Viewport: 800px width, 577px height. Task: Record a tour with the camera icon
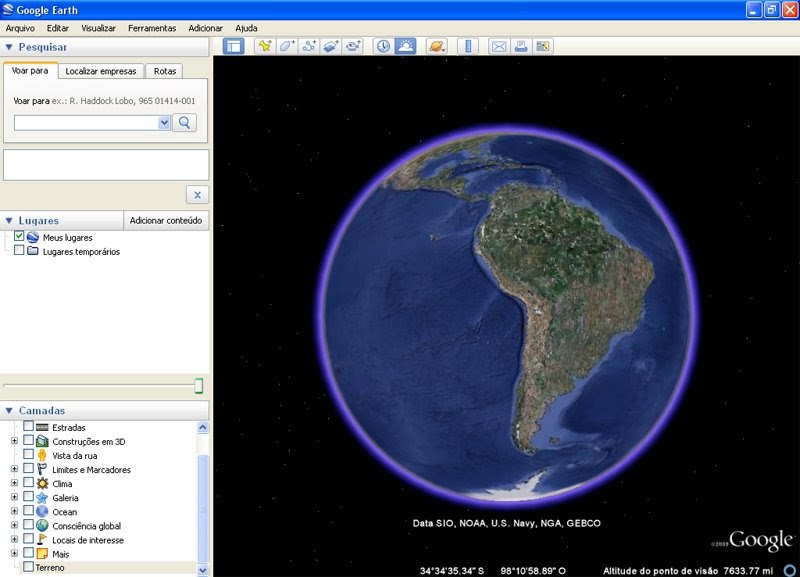click(x=353, y=46)
